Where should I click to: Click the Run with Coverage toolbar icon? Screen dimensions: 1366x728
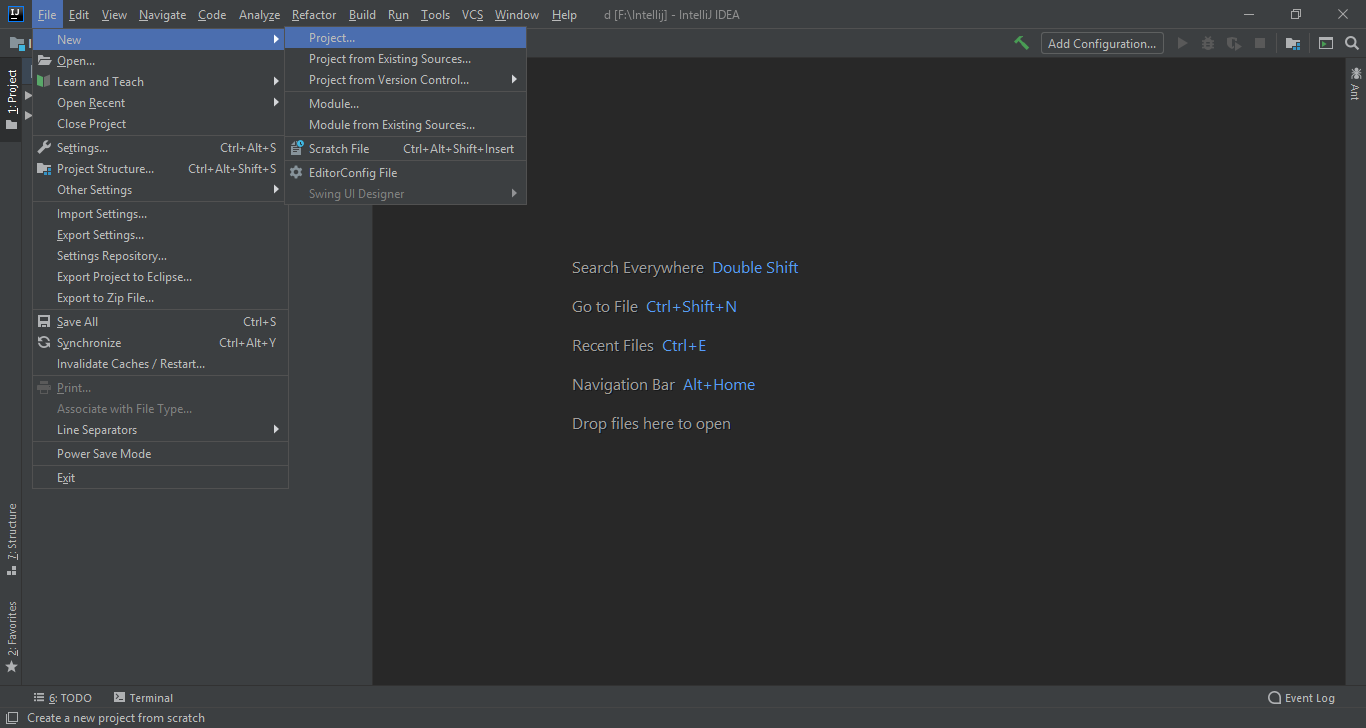1234,43
